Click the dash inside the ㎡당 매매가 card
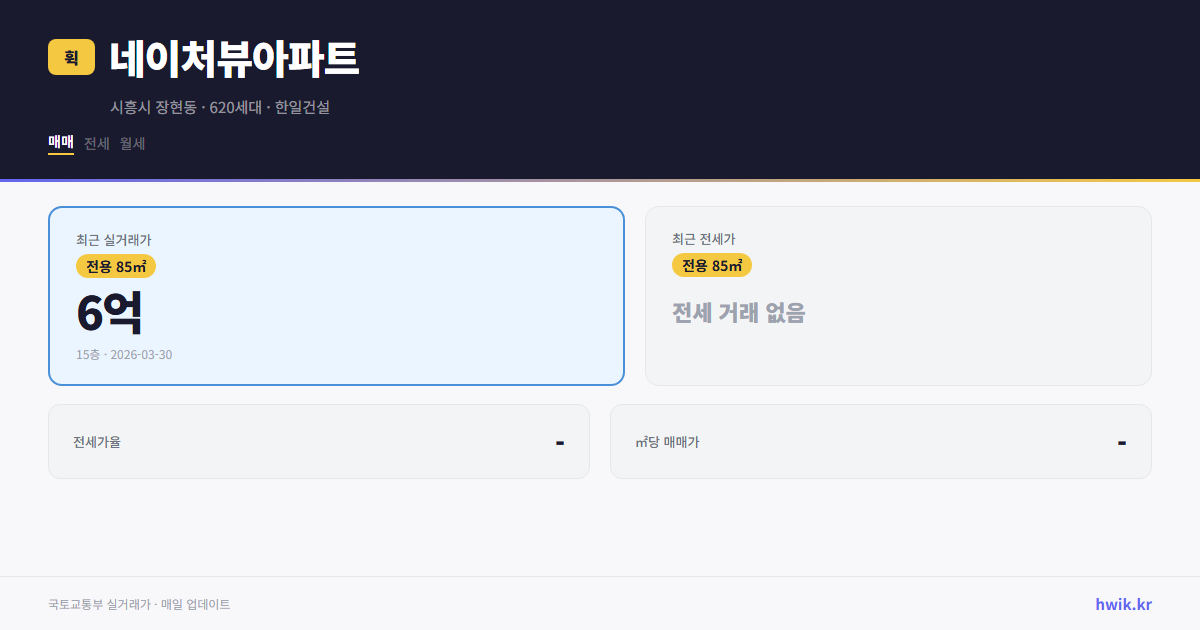 pos(1121,441)
